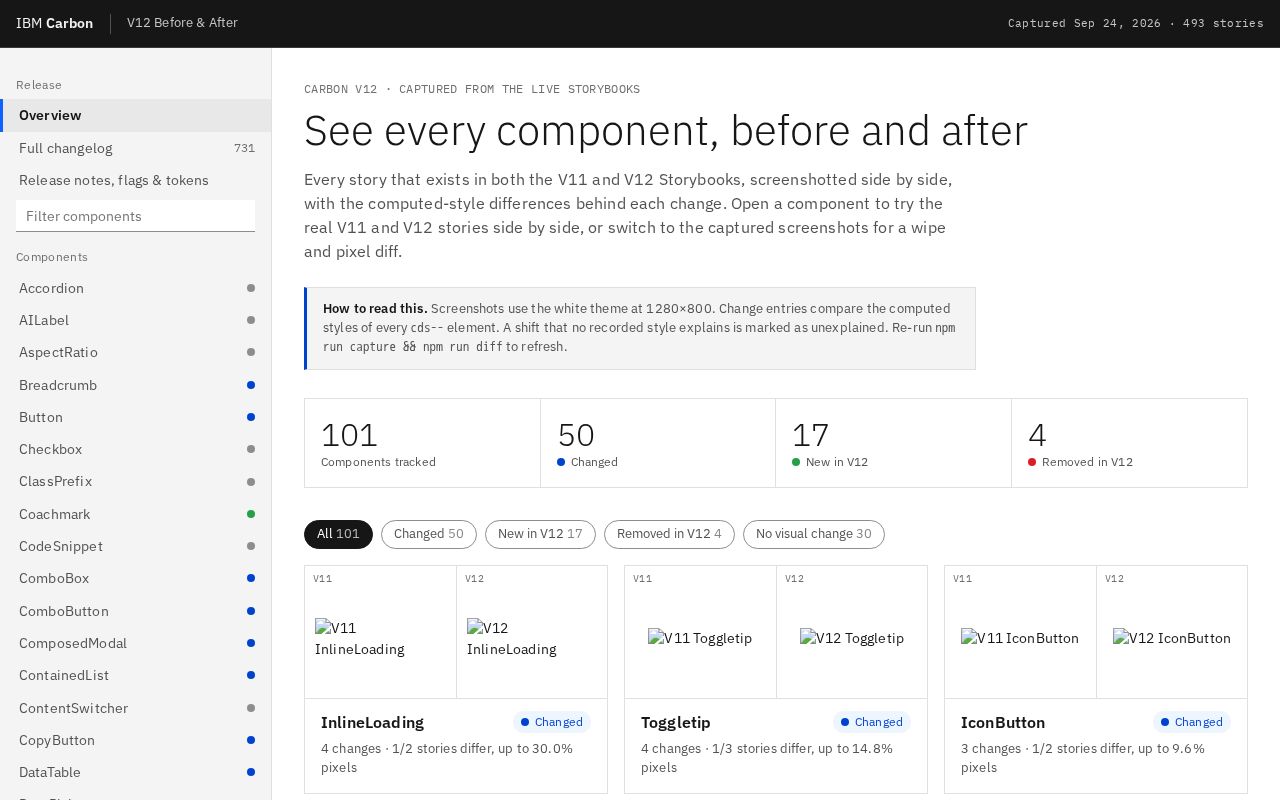Filter by Removed in V12 pill
The width and height of the screenshot is (1280, 800).
pos(669,534)
